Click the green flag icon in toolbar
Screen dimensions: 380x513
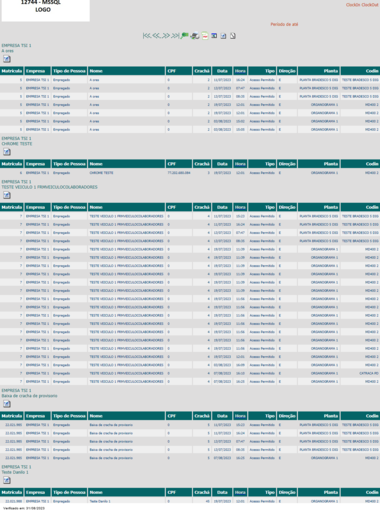[185, 36]
